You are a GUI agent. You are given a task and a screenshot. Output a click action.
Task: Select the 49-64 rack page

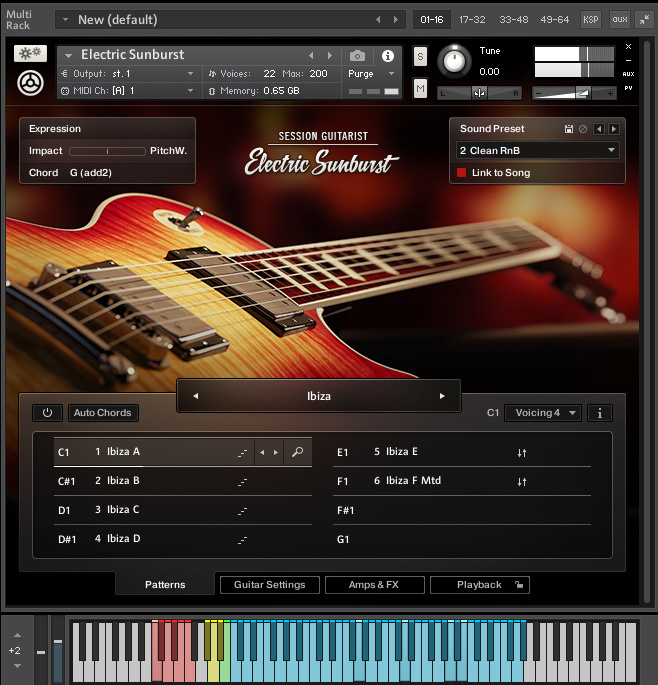[555, 20]
